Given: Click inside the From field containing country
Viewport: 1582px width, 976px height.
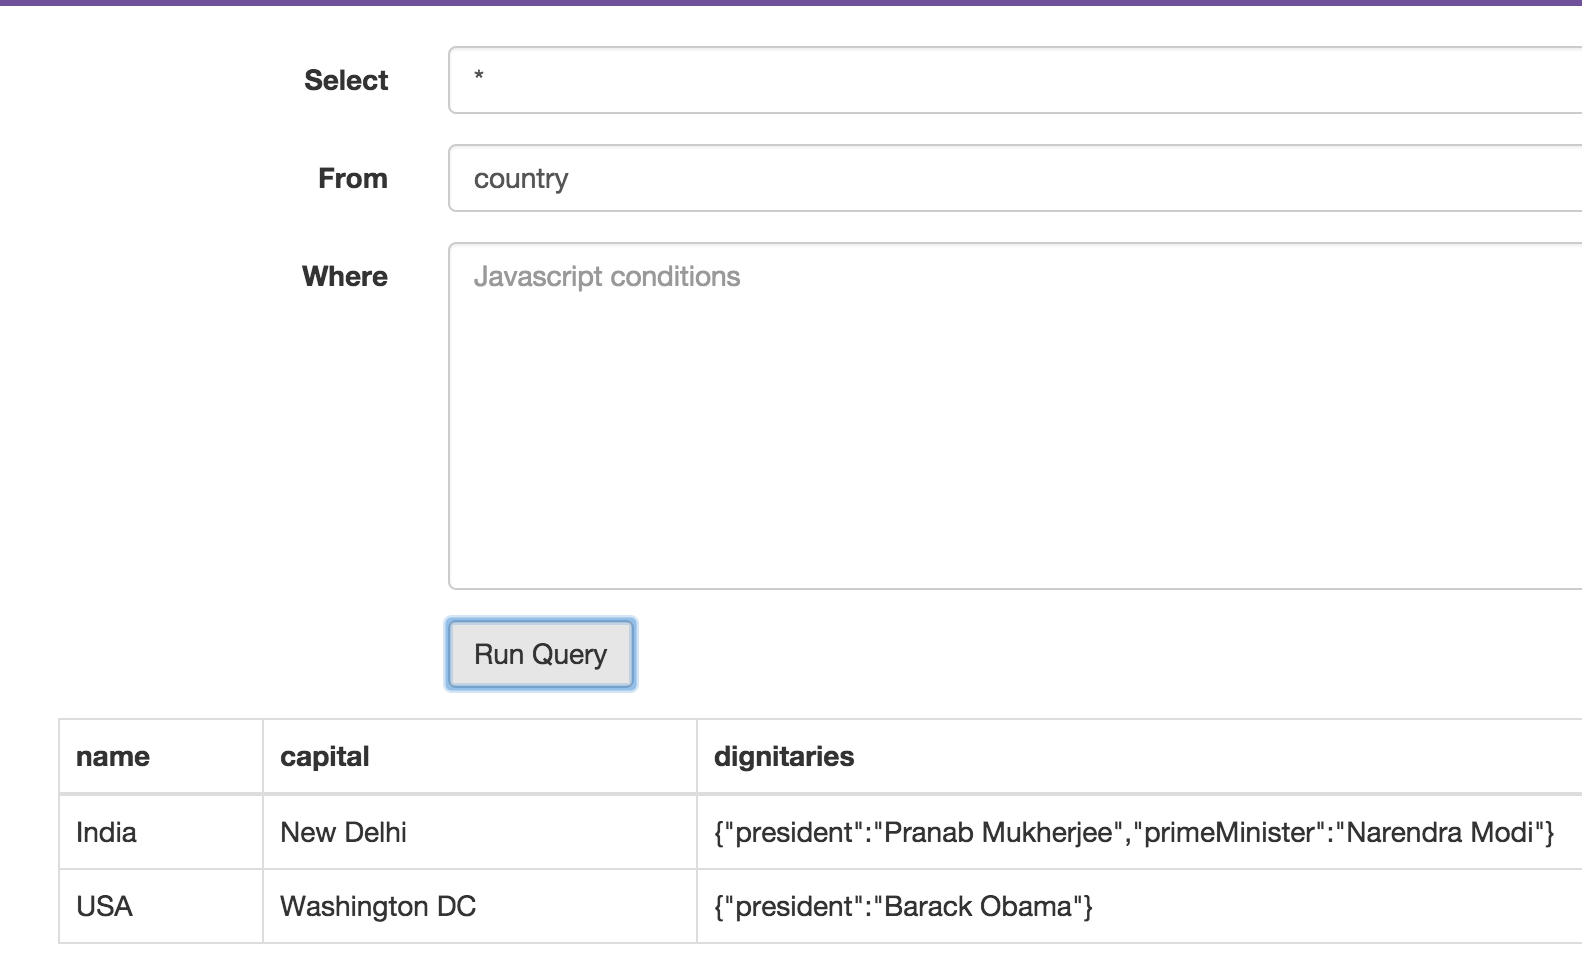Looking at the screenshot, I should pyautogui.click(x=800, y=178).
